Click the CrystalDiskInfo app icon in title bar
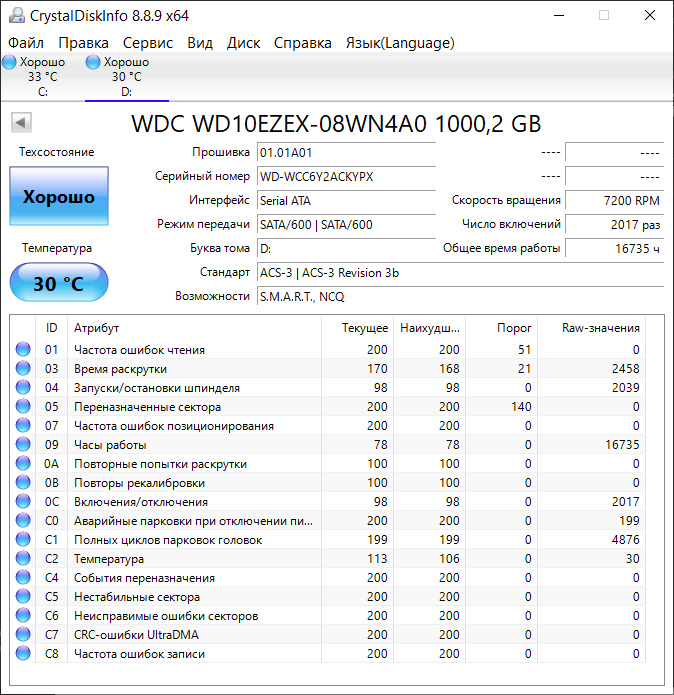Viewport: 674px width, 695px height. 17,16
